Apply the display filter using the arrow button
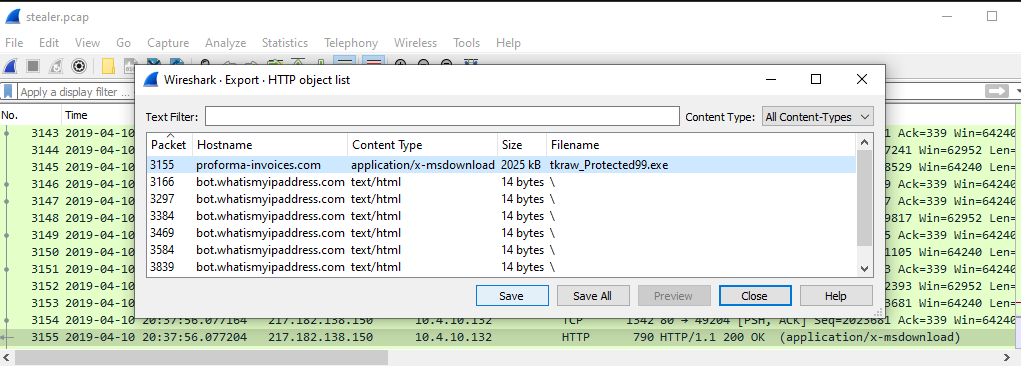The image size is (1021, 366). [997, 92]
